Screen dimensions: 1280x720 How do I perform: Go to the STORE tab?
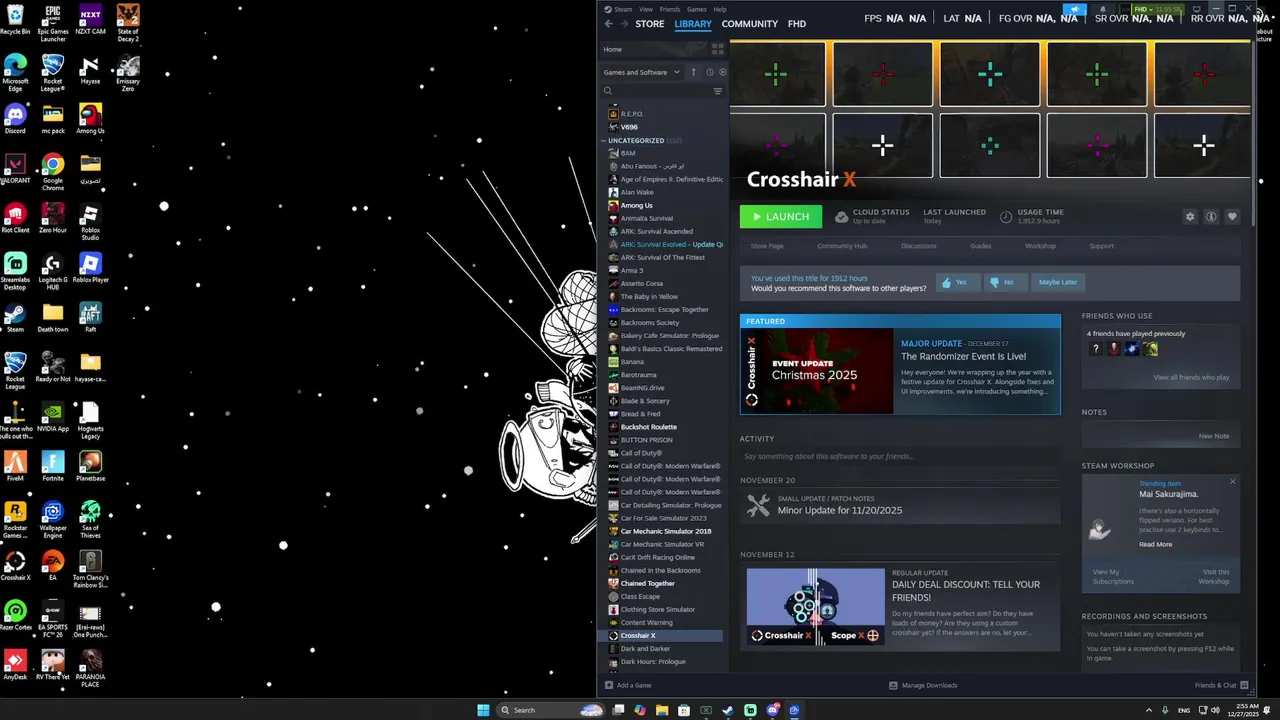click(x=650, y=24)
